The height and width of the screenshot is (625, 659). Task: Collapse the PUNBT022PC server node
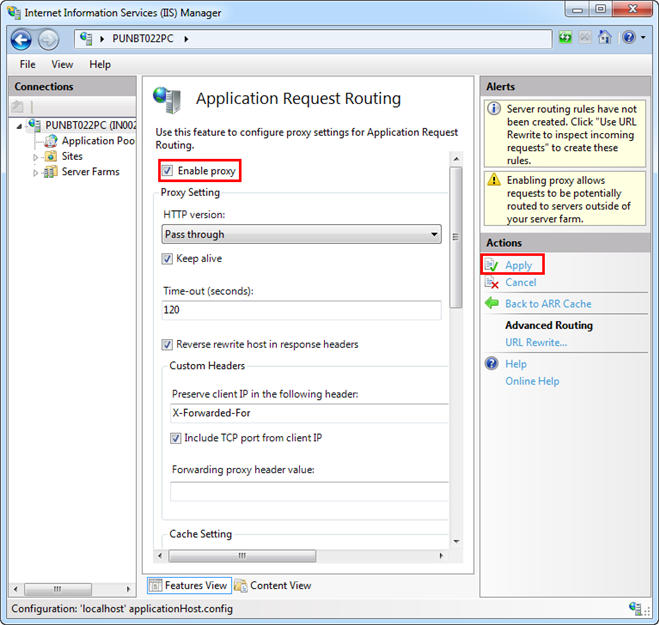click(21, 126)
